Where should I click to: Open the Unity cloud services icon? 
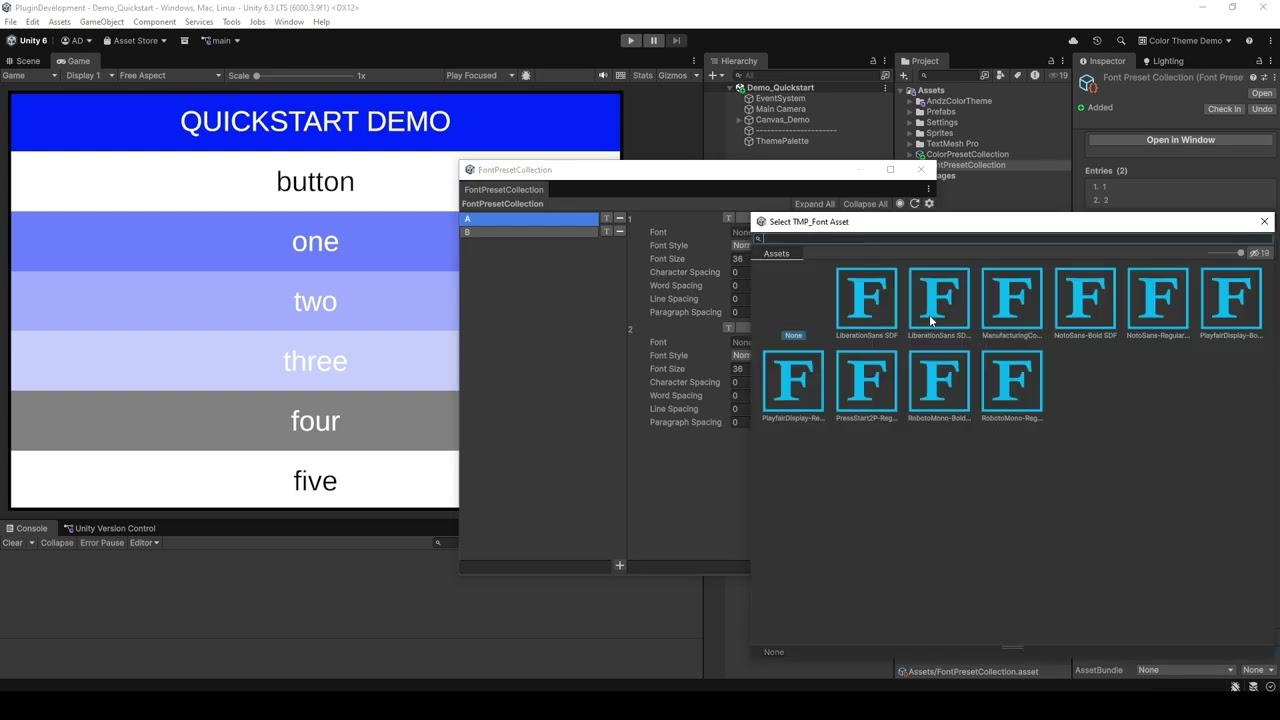click(x=1073, y=41)
